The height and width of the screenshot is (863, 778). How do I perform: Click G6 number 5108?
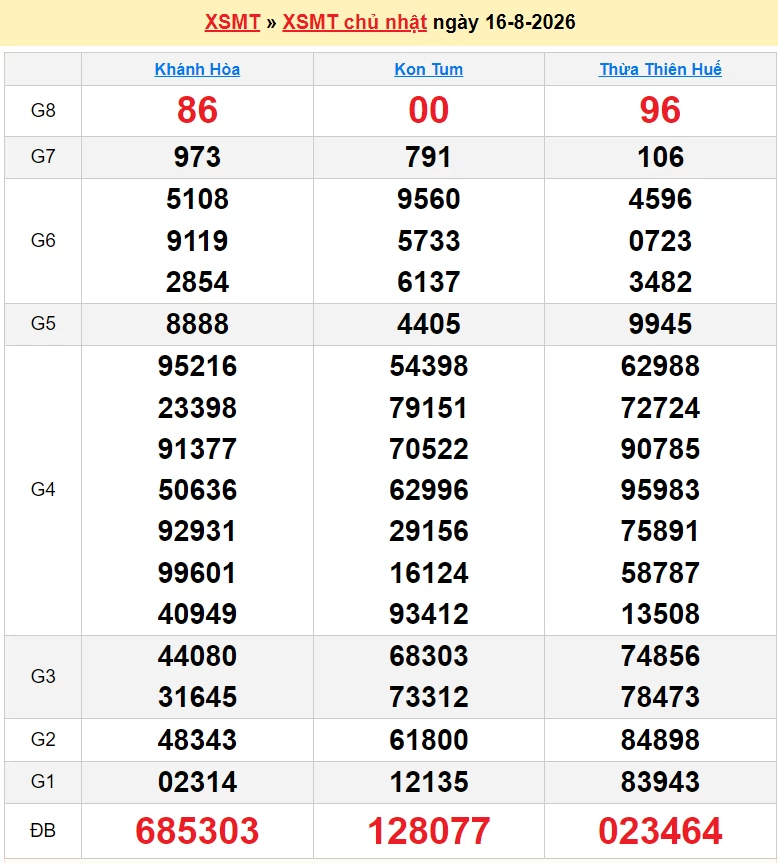coord(198,199)
